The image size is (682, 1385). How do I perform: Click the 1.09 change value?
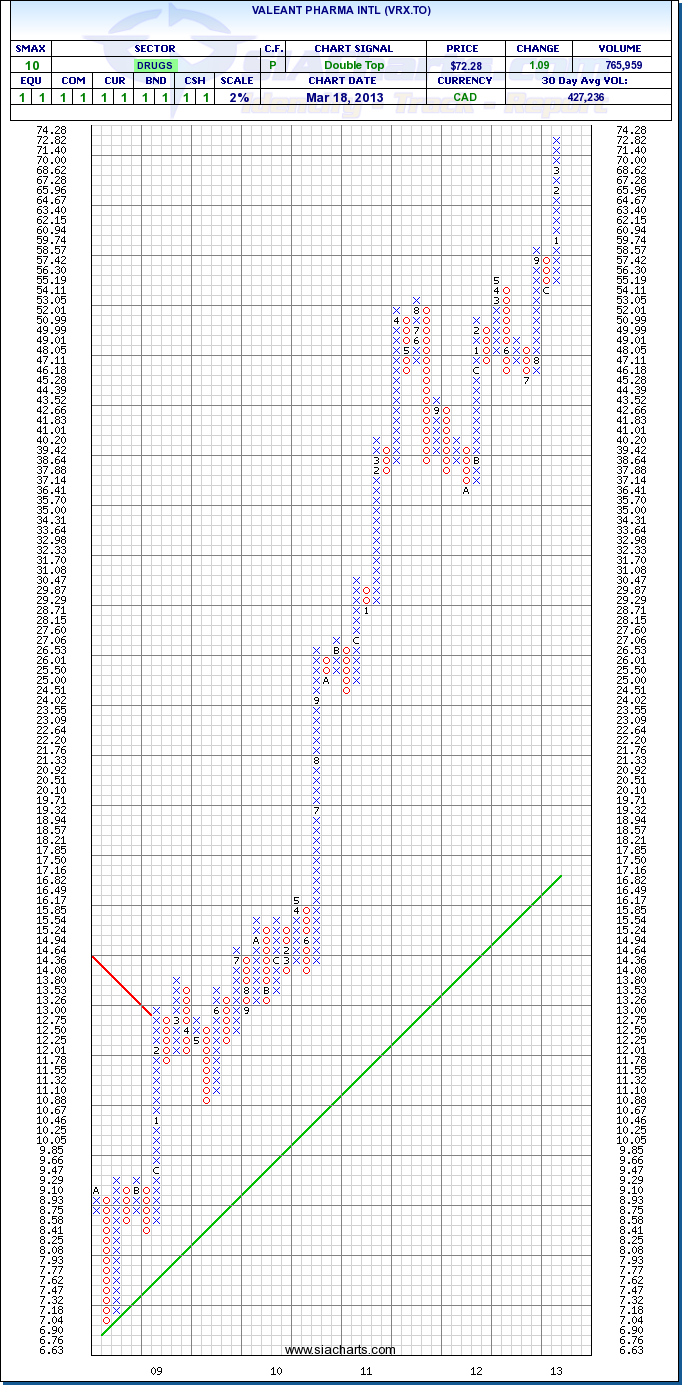(538, 64)
